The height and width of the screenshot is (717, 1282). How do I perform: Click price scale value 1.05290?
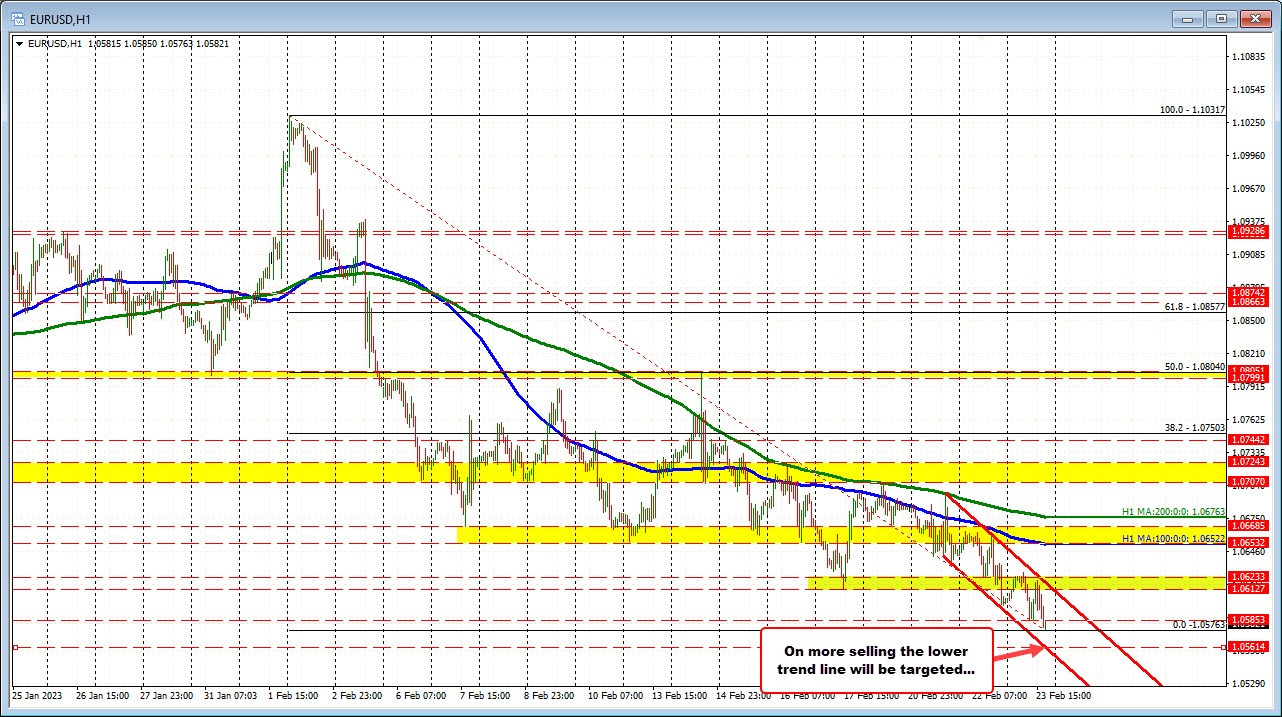pos(1251,684)
